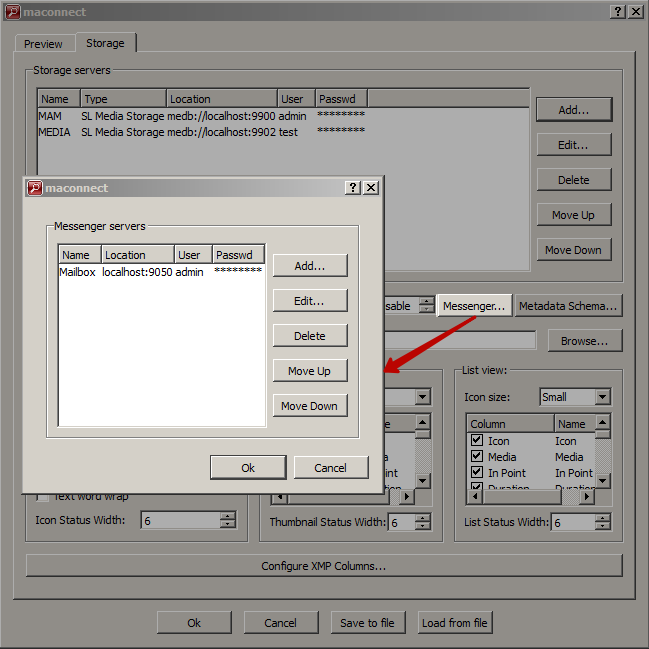Click Save to file
The height and width of the screenshot is (649, 649).
(x=368, y=623)
